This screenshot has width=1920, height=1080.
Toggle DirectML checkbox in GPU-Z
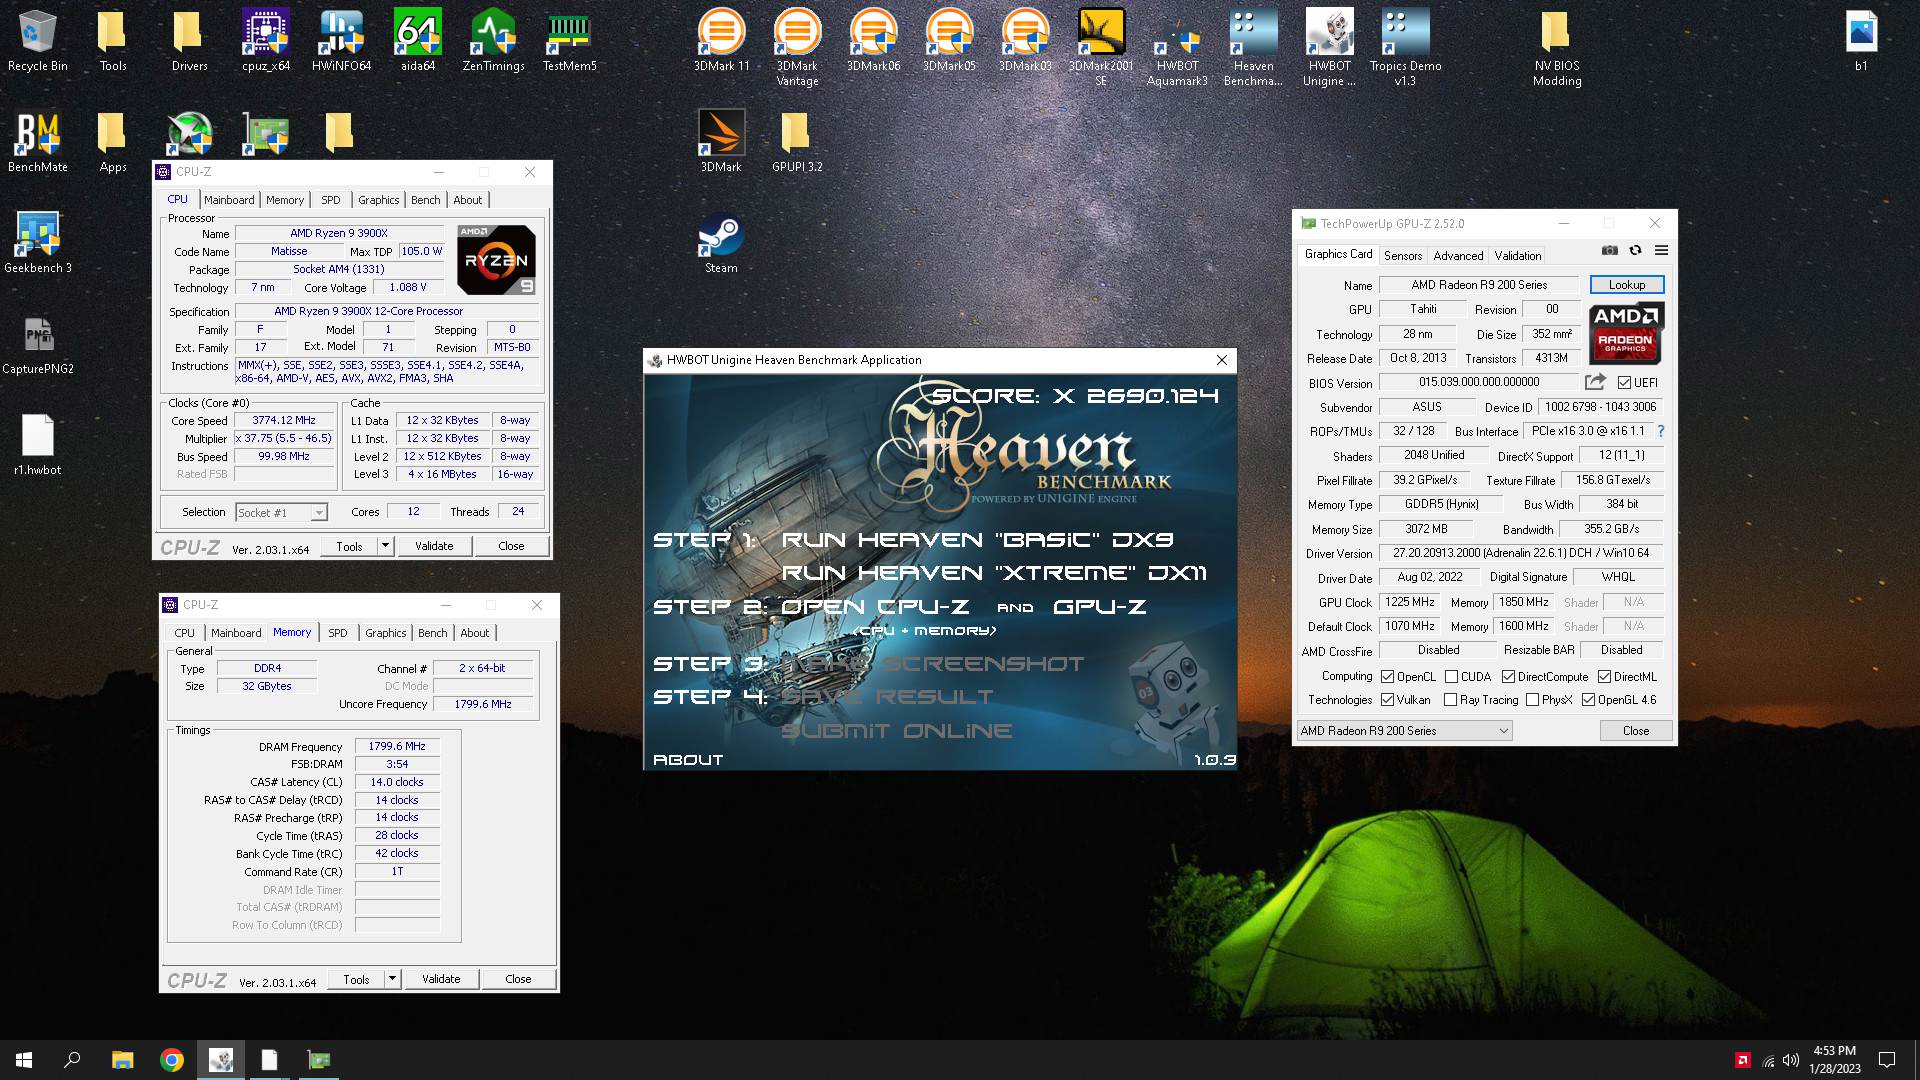tap(1604, 677)
